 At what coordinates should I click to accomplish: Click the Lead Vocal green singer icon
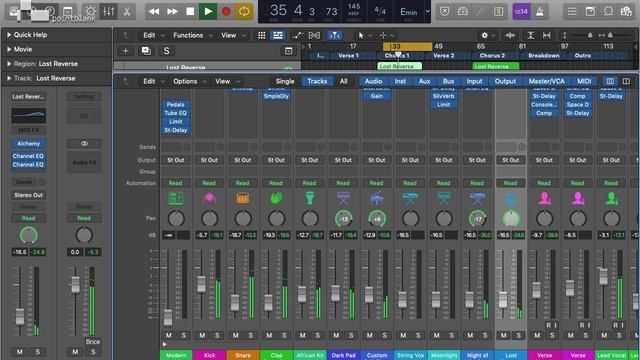(x=611, y=198)
